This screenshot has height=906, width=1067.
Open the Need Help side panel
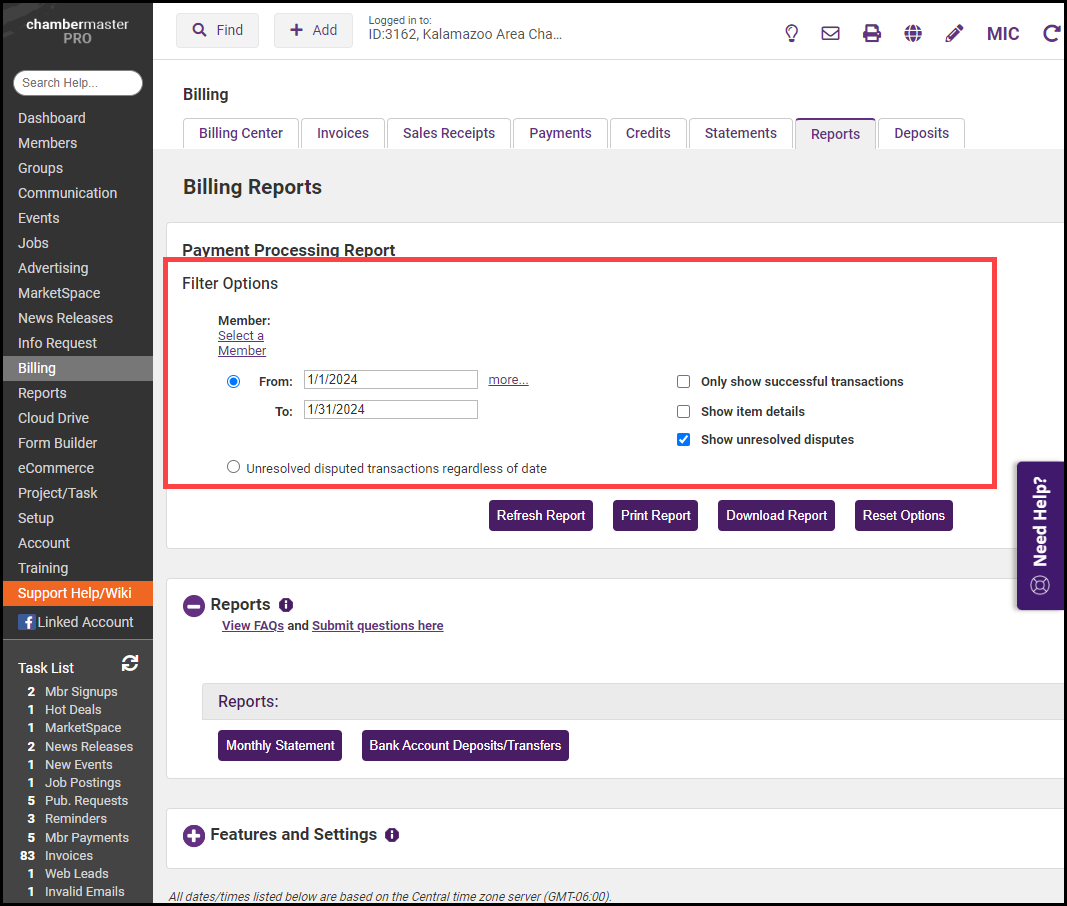click(1040, 535)
